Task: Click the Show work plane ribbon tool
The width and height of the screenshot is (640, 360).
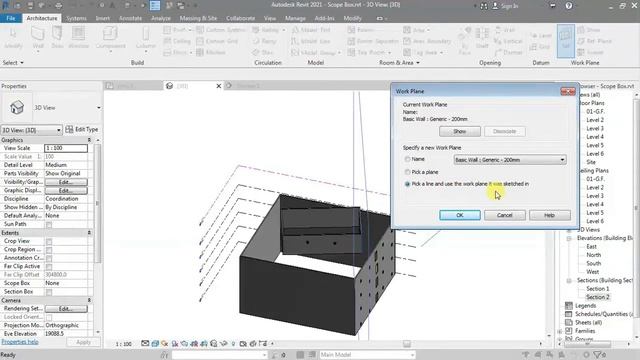Action: point(589,30)
